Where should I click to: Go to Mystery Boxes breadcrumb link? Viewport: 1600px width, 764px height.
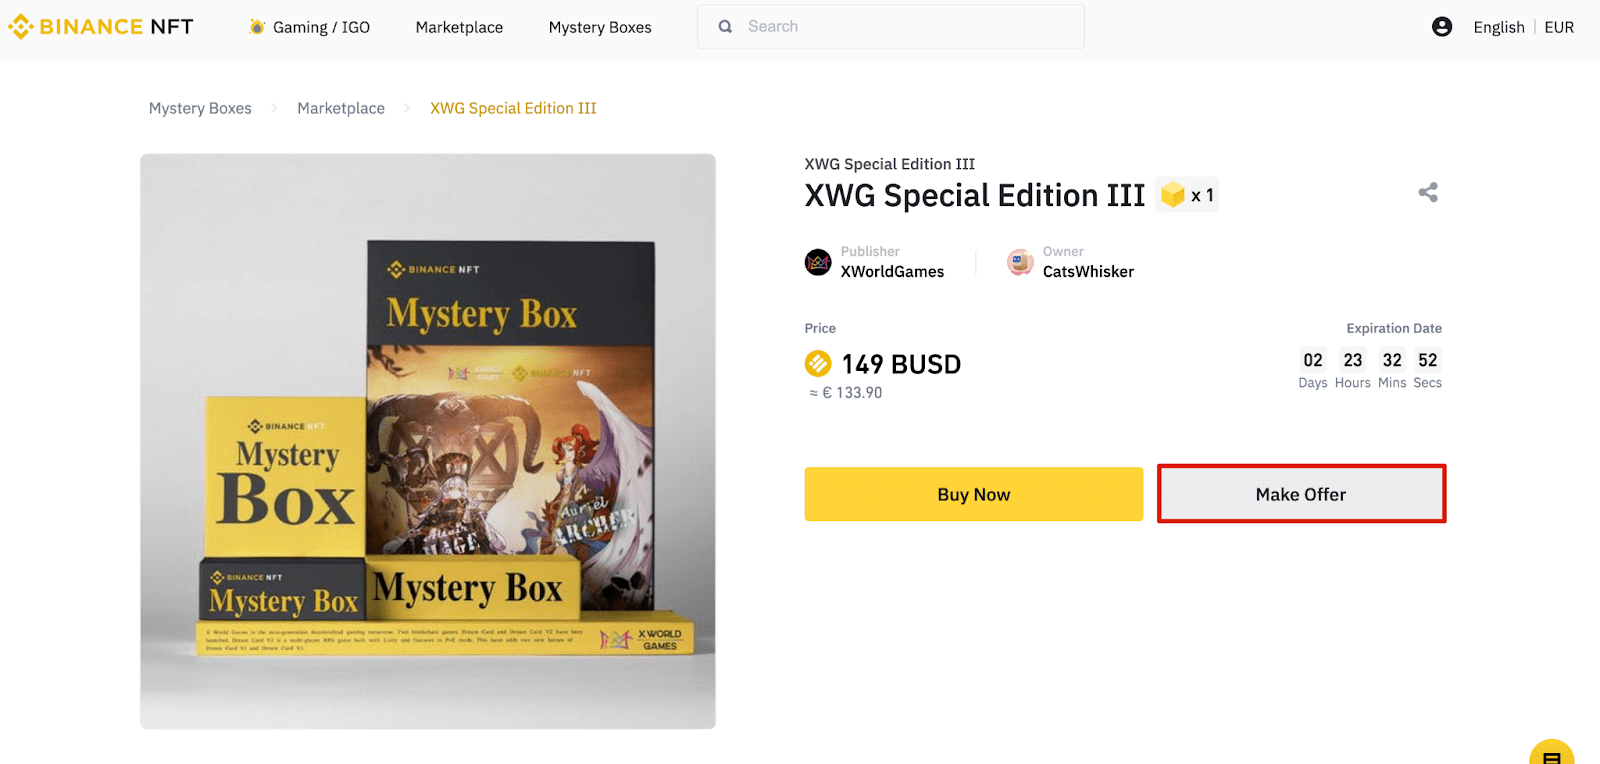point(200,108)
